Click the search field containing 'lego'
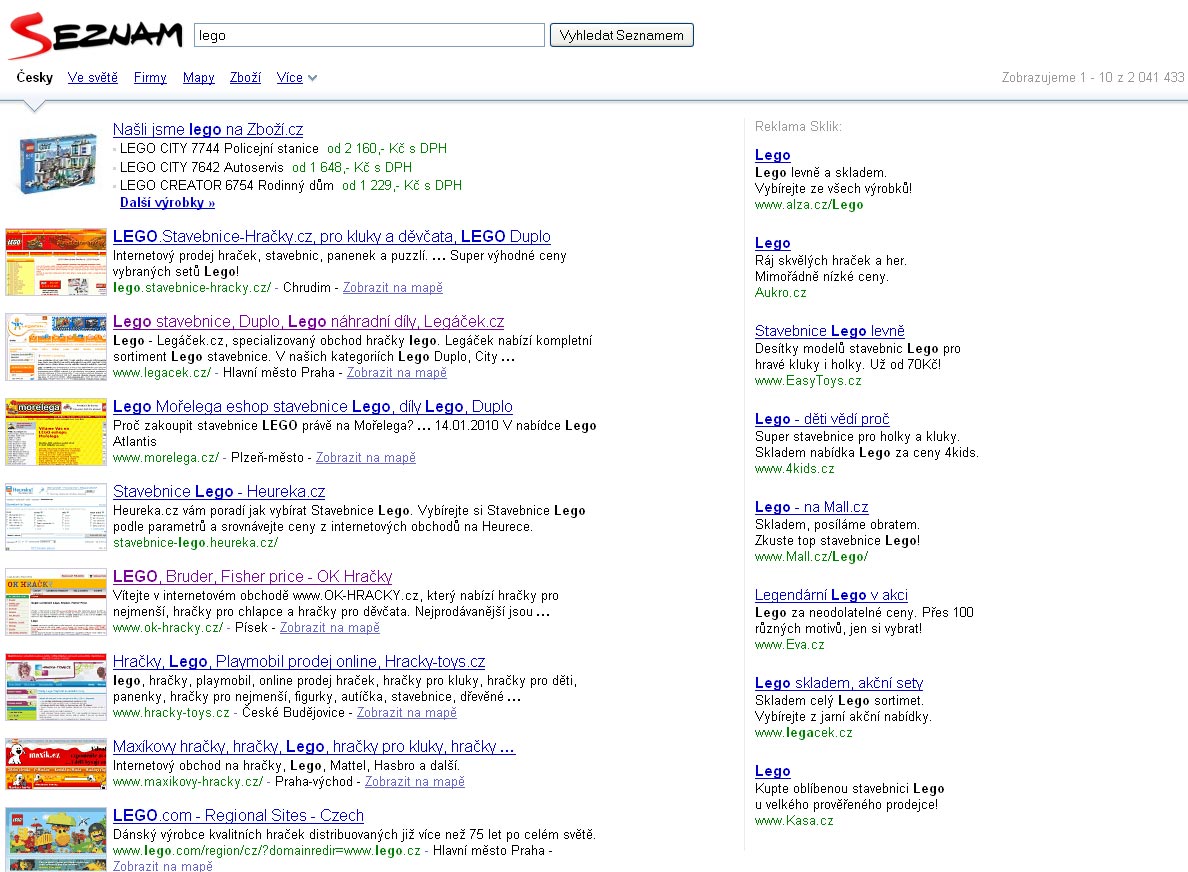This screenshot has height=872, width=1188. pyautogui.click(x=369, y=35)
